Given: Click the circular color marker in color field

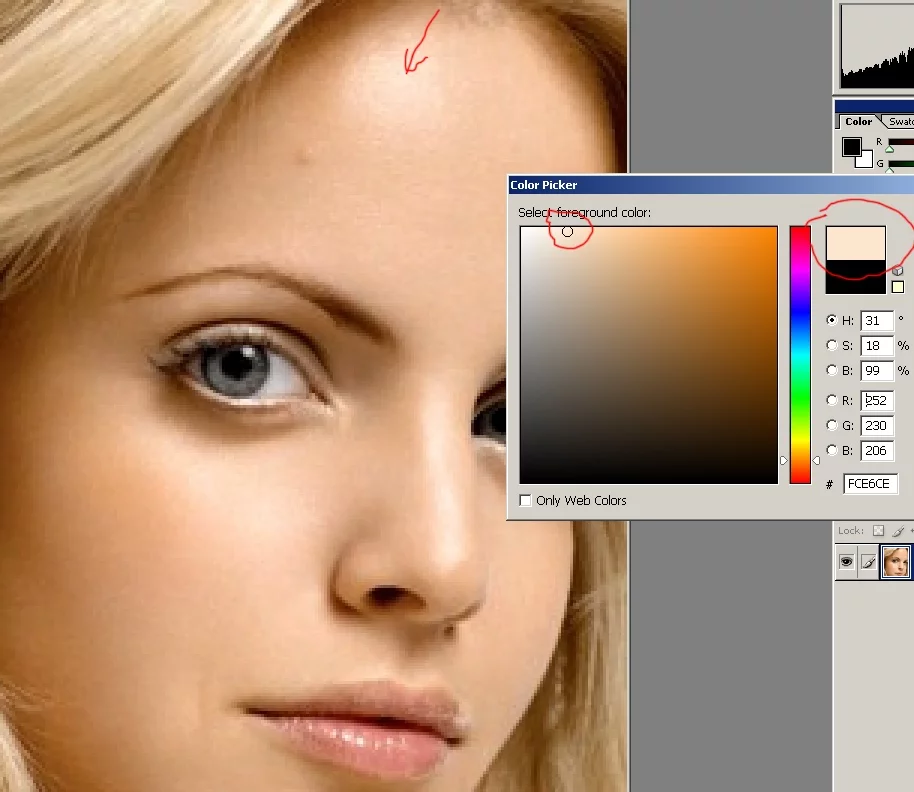Looking at the screenshot, I should (567, 231).
